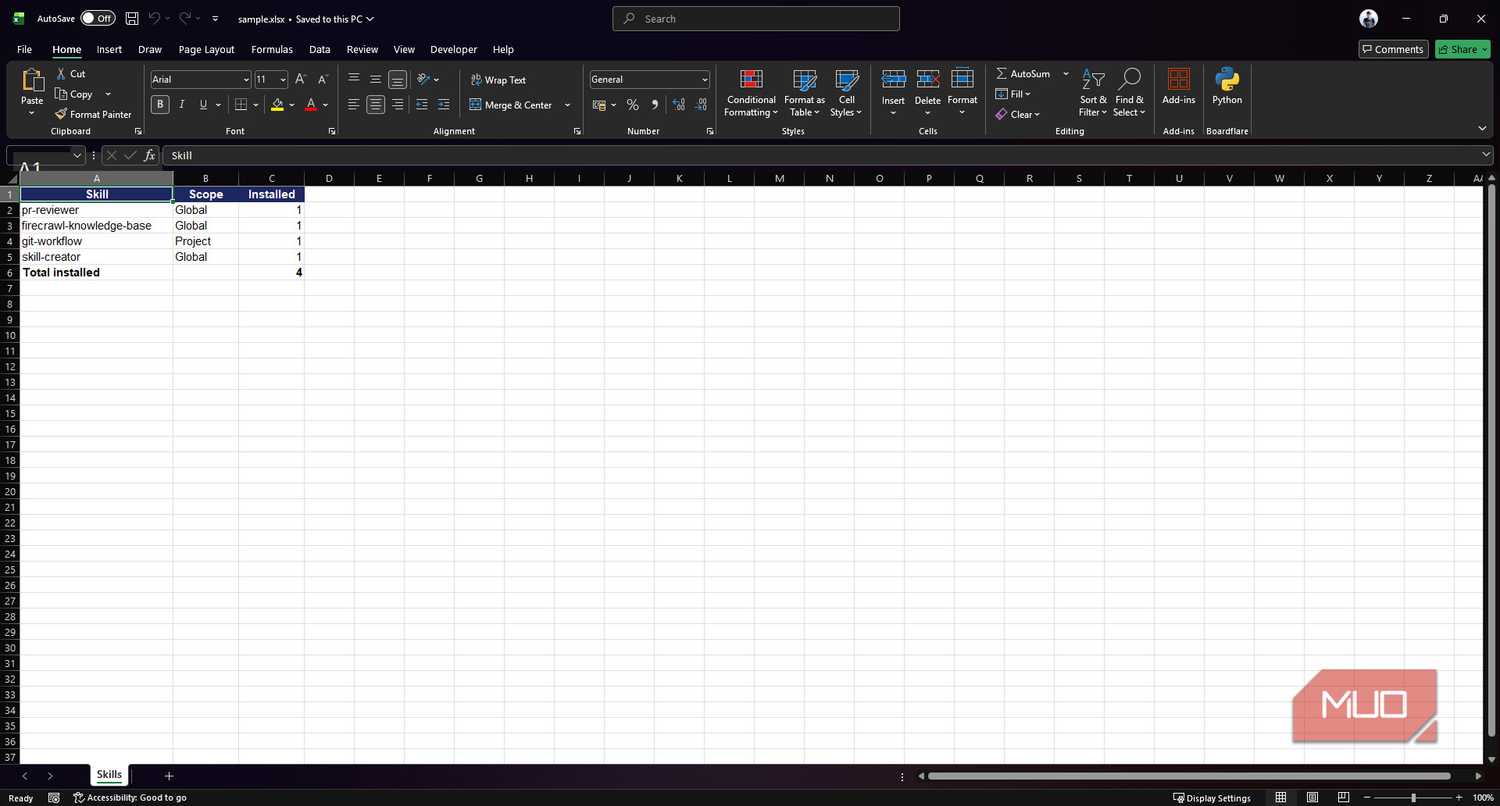Toggle Underline formatting
The width and height of the screenshot is (1500, 806).
pyautogui.click(x=203, y=105)
